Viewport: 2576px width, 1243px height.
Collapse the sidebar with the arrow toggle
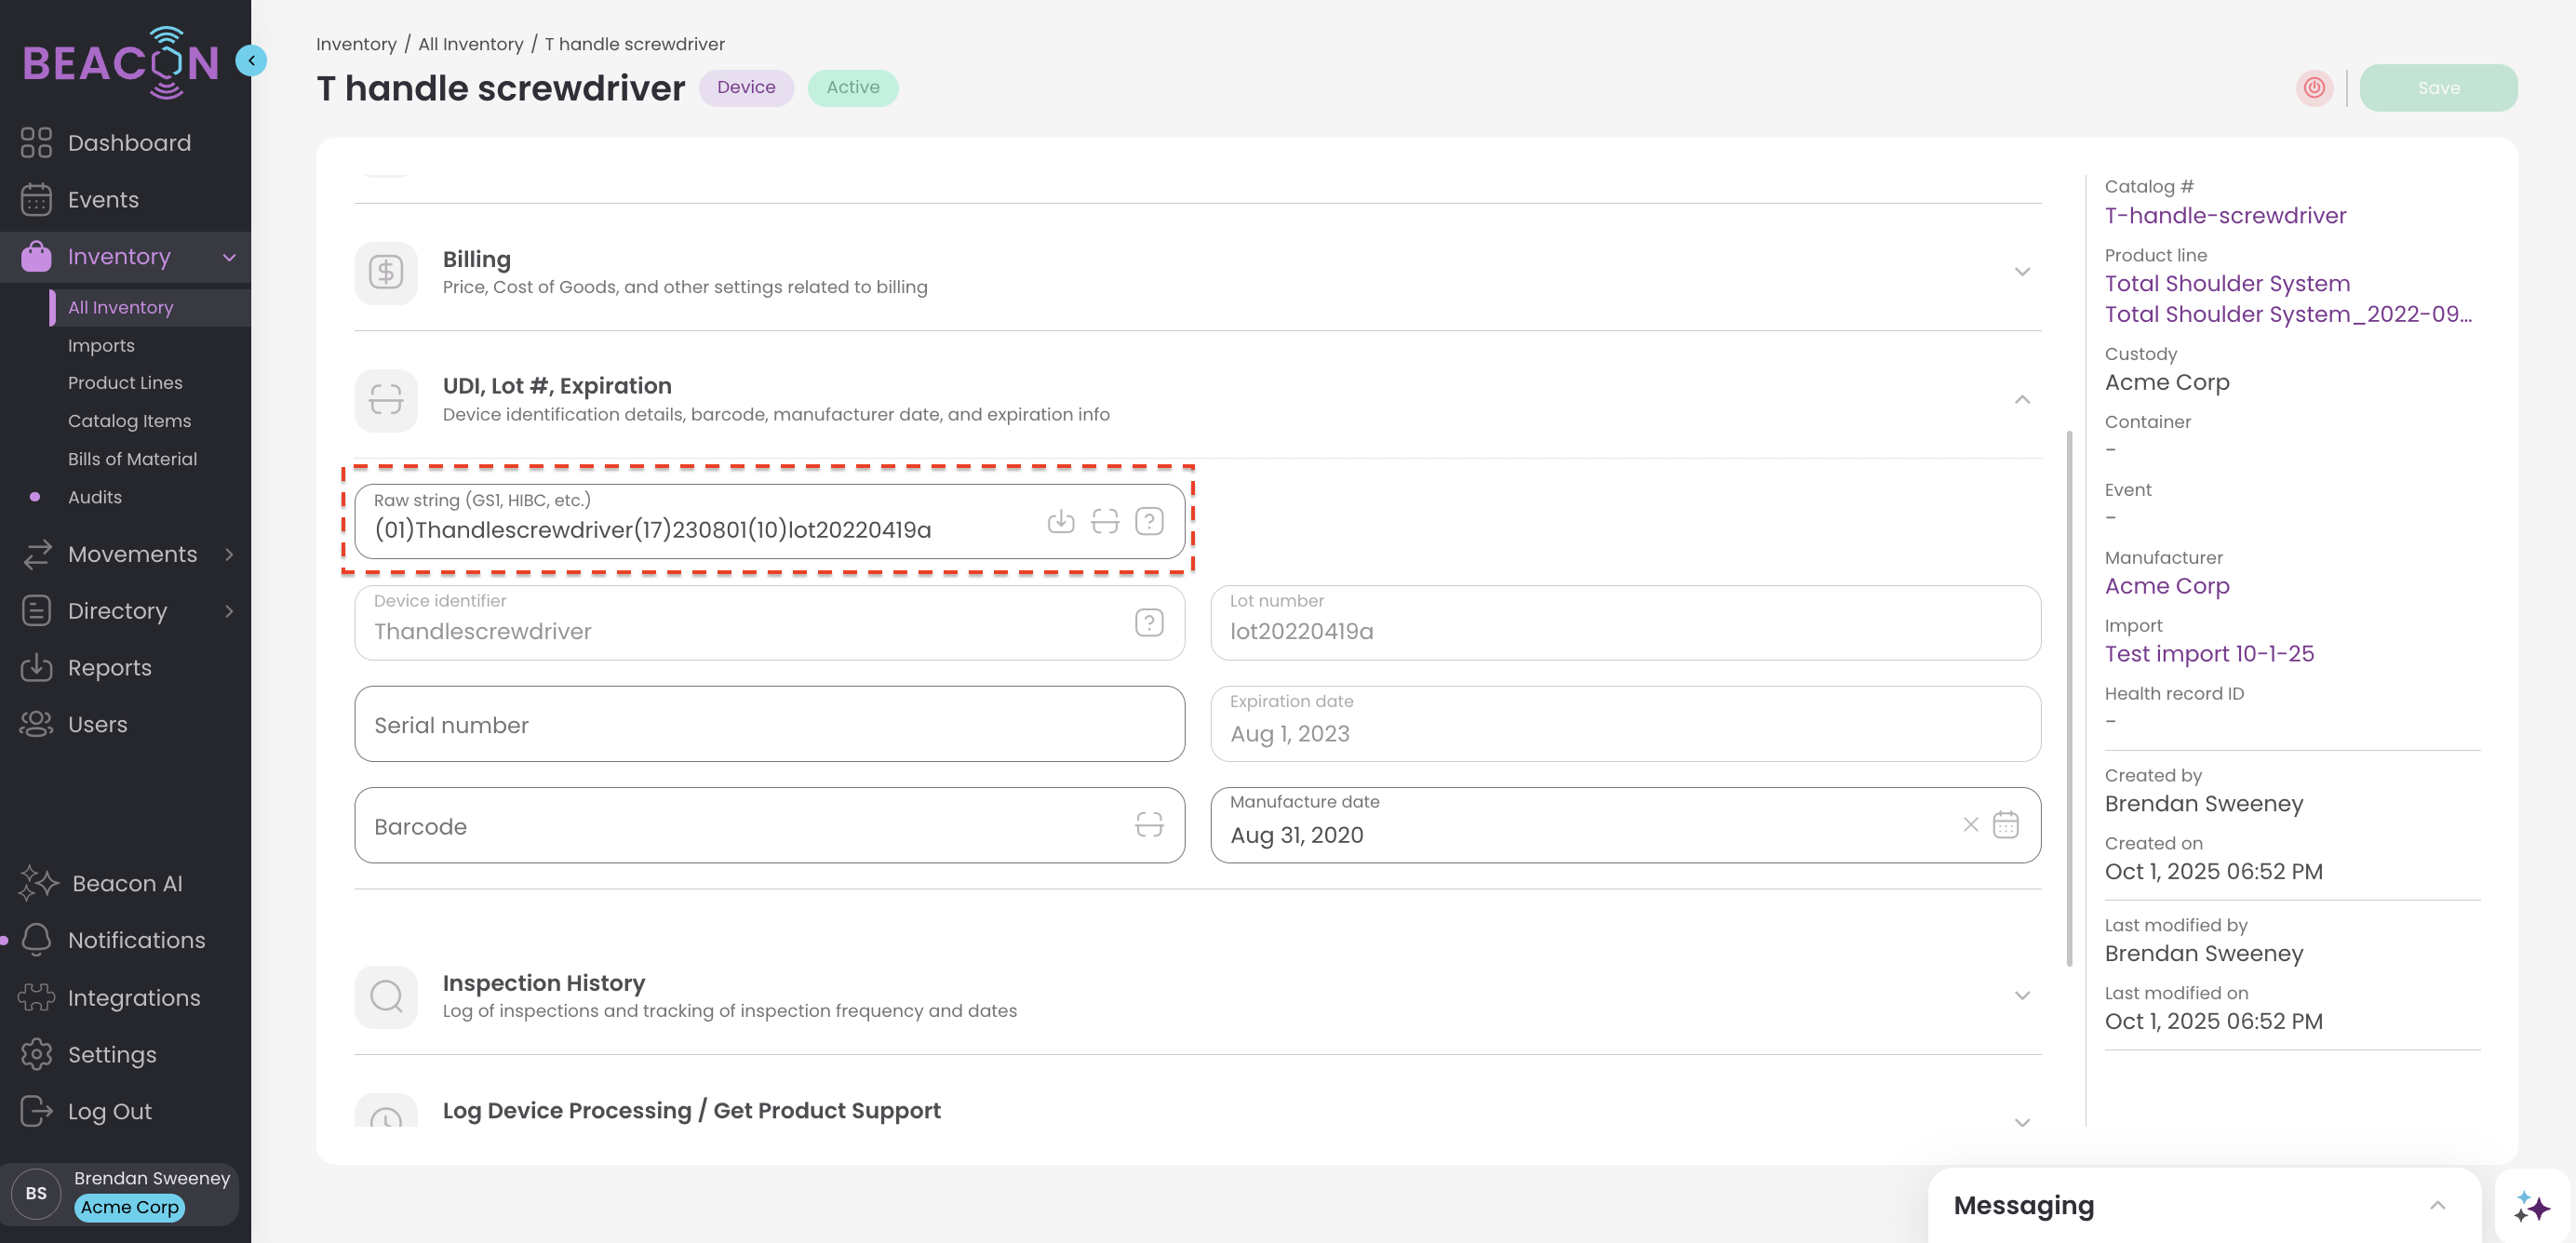[x=251, y=61]
